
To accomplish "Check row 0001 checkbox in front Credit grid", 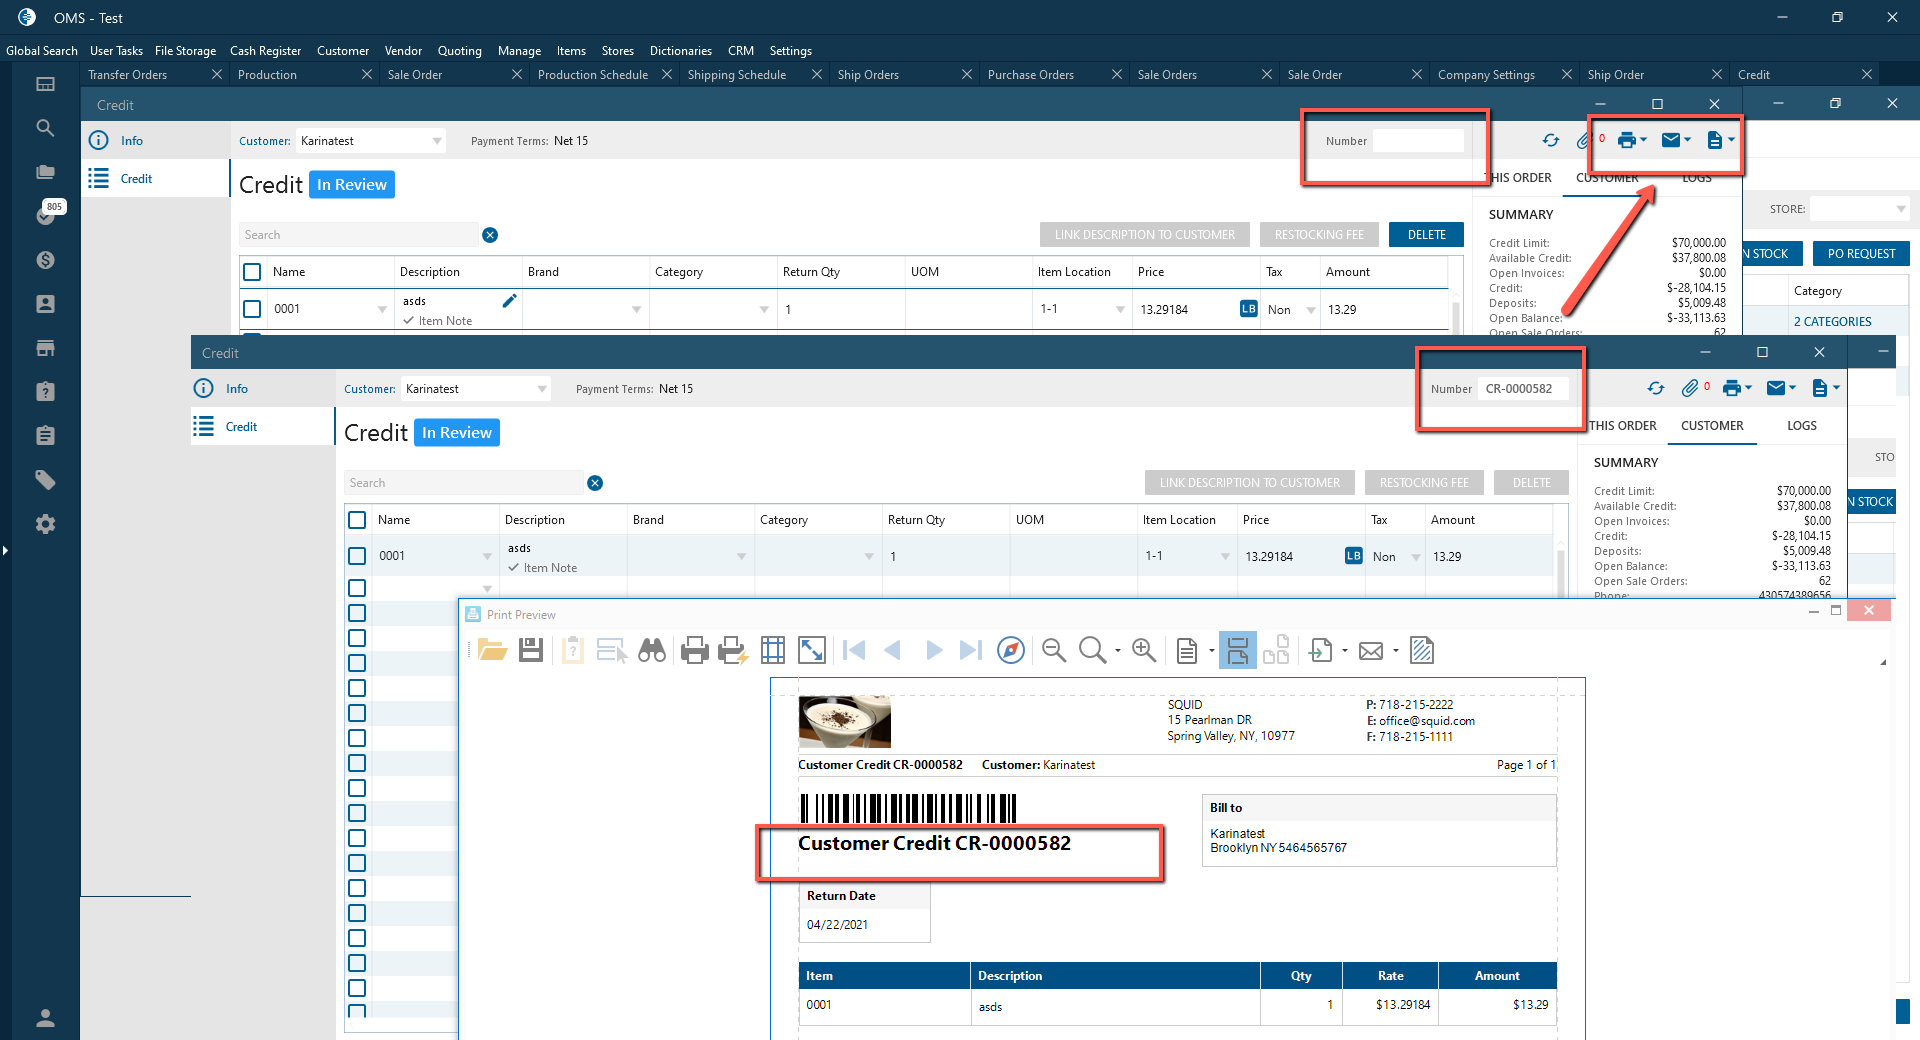I will pyautogui.click(x=357, y=556).
